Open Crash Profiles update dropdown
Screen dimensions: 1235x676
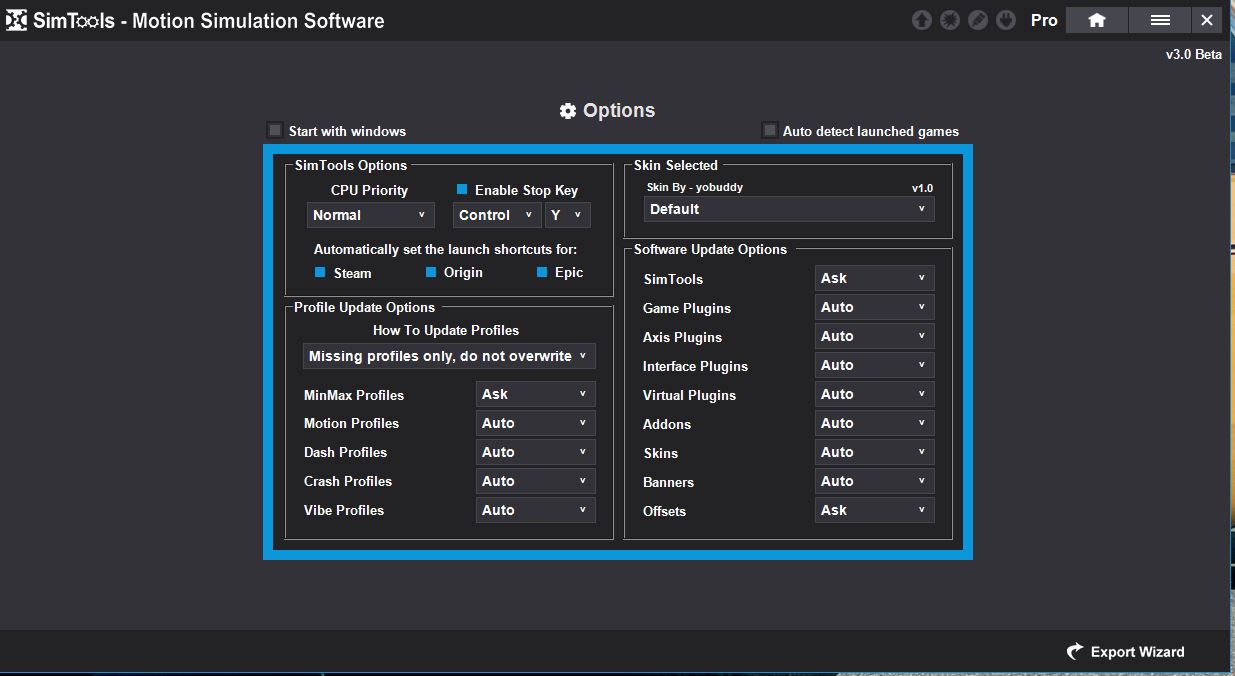[x=535, y=481]
